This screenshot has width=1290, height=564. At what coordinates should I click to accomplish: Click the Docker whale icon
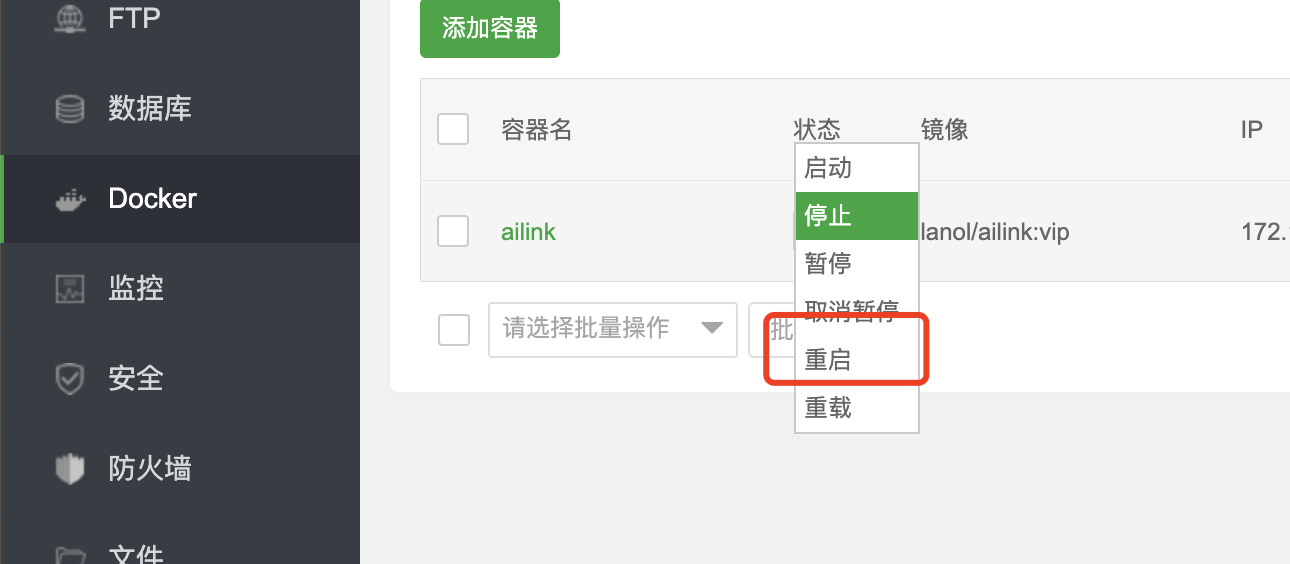[69, 199]
